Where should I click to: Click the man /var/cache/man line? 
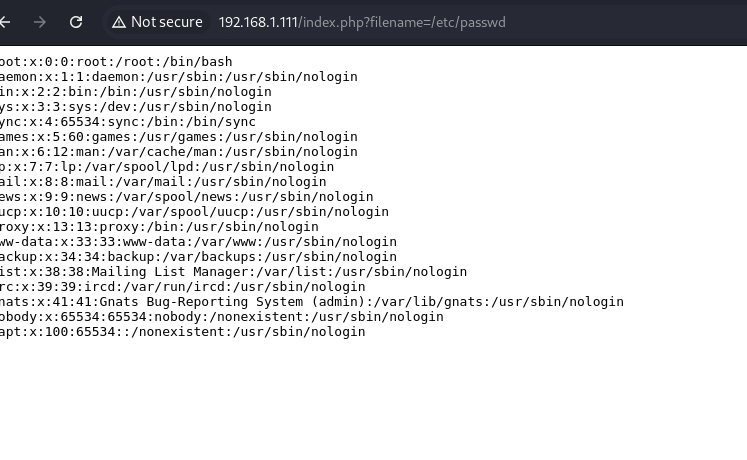[x=178, y=152]
